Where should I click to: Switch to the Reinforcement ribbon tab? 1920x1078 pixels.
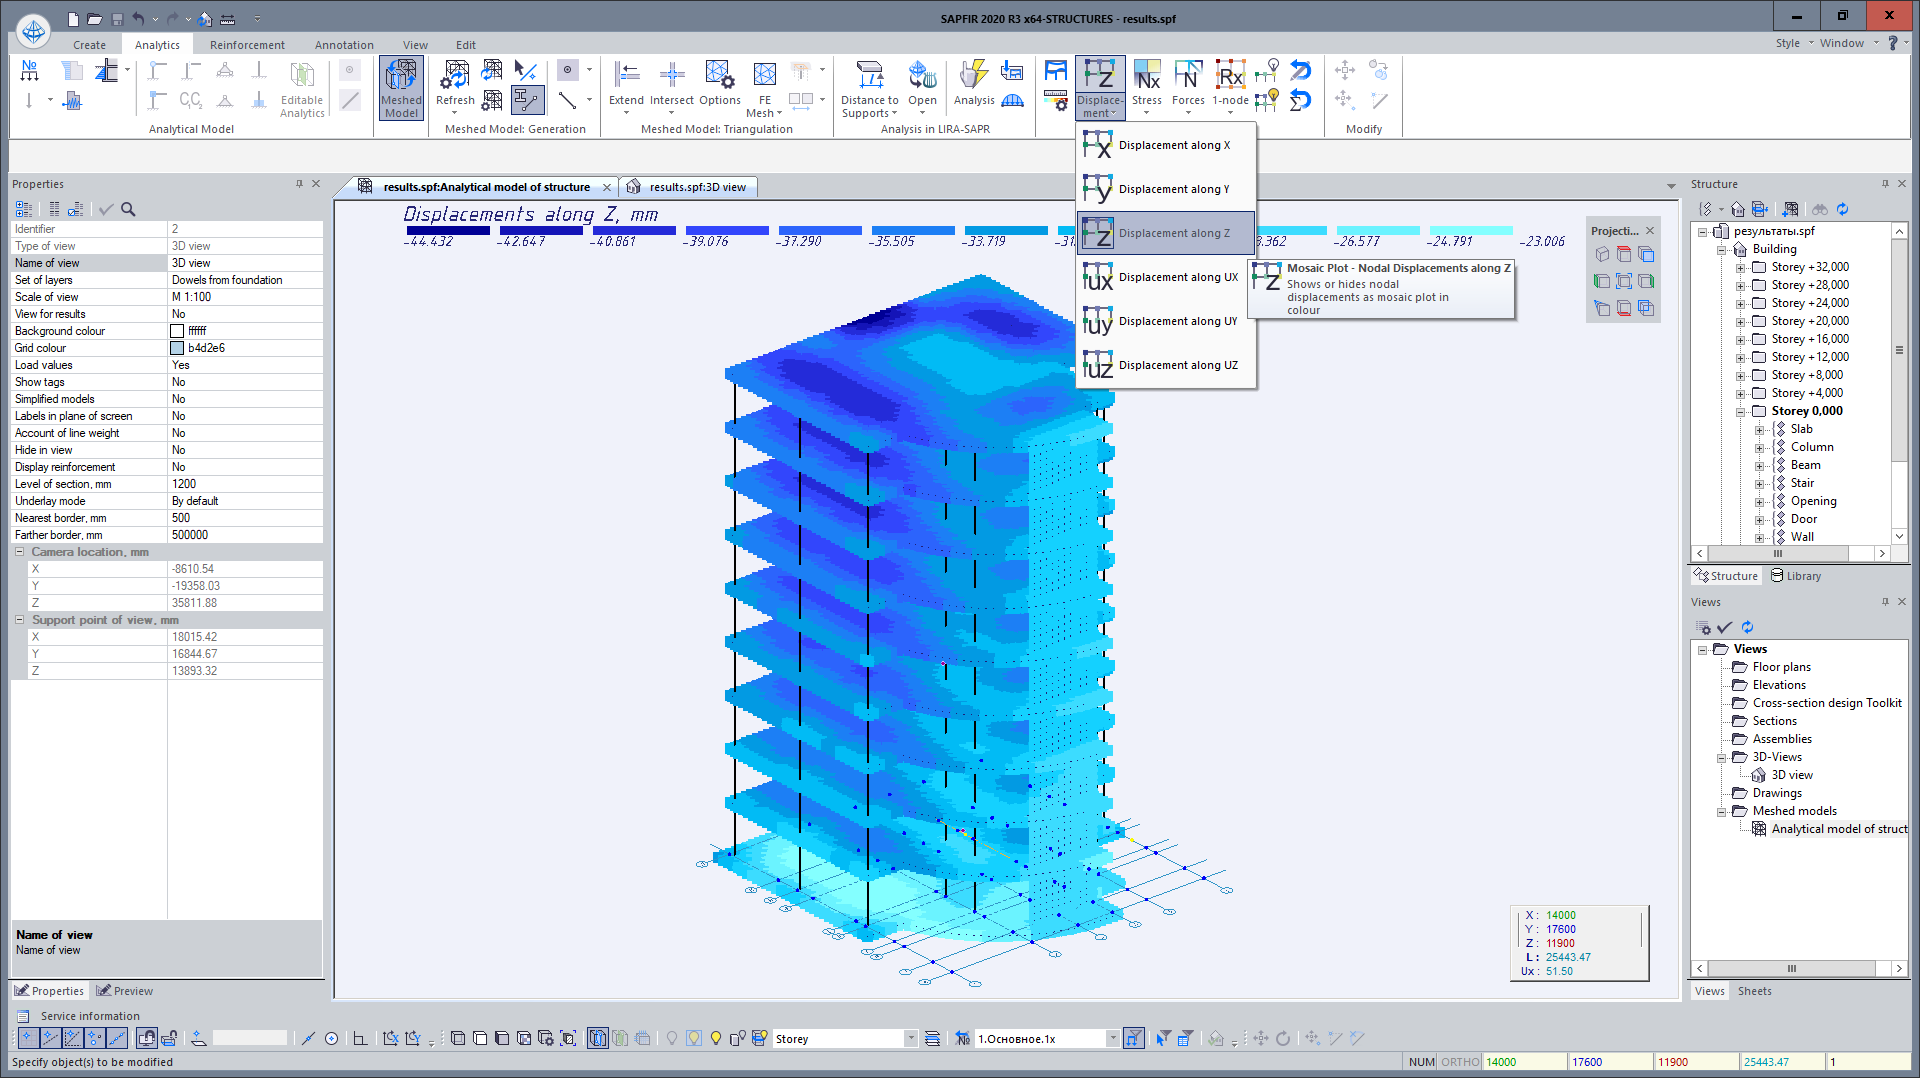point(247,45)
